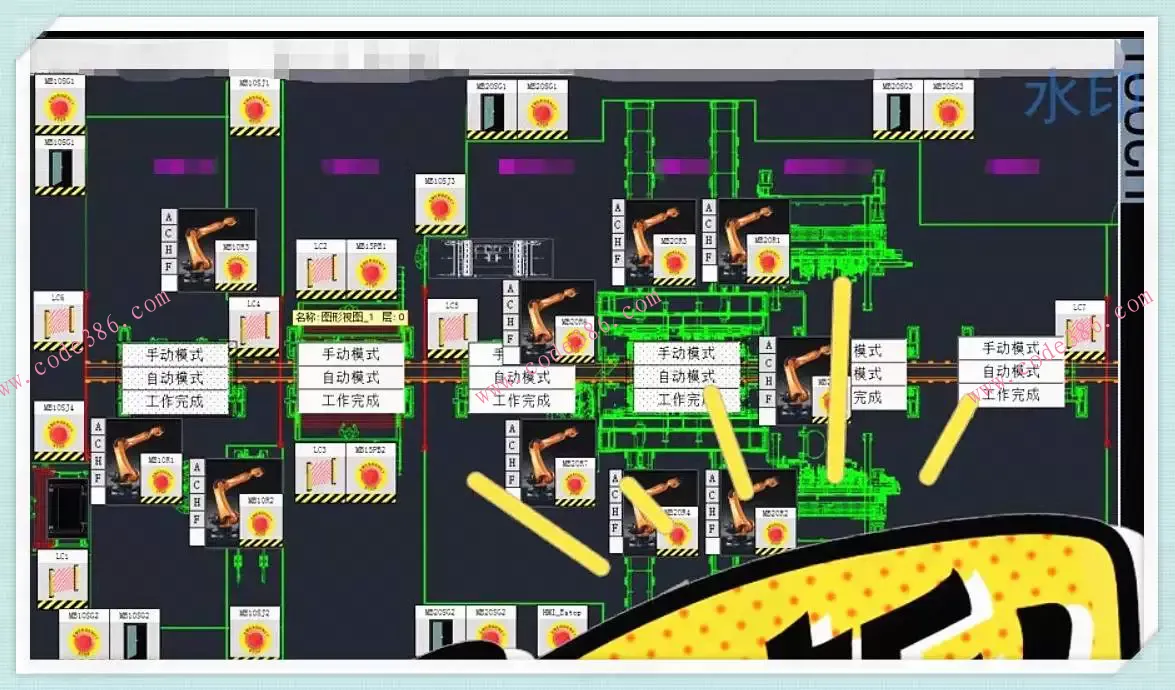This screenshot has width=1175, height=690.
Task: Select the H status cell of robot MB10R1
Action: pos(97,460)
